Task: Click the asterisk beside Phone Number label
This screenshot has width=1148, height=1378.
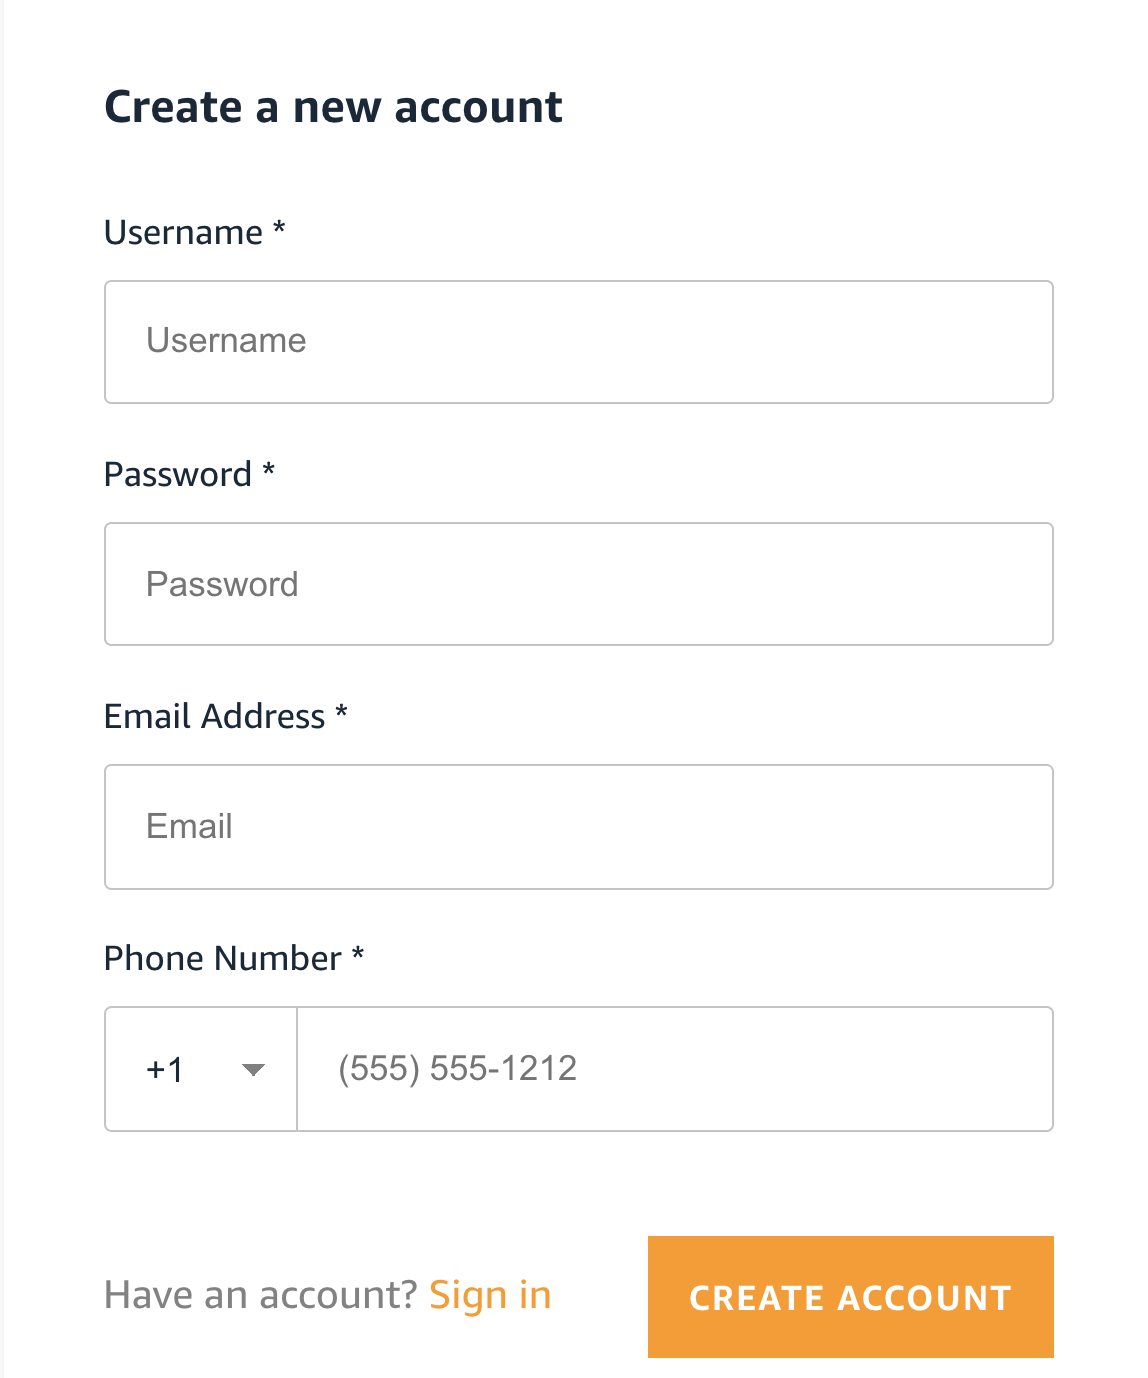Action: [358, 955]
